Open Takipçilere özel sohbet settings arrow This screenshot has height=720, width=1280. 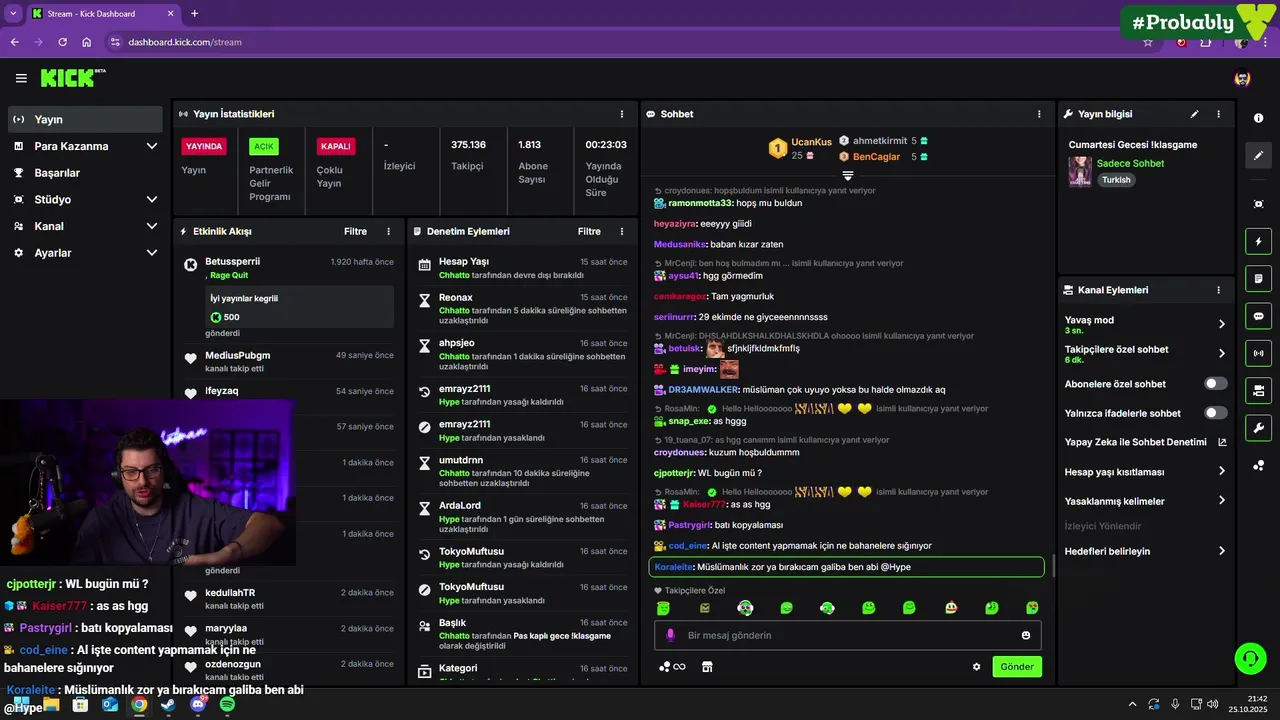1222,353
